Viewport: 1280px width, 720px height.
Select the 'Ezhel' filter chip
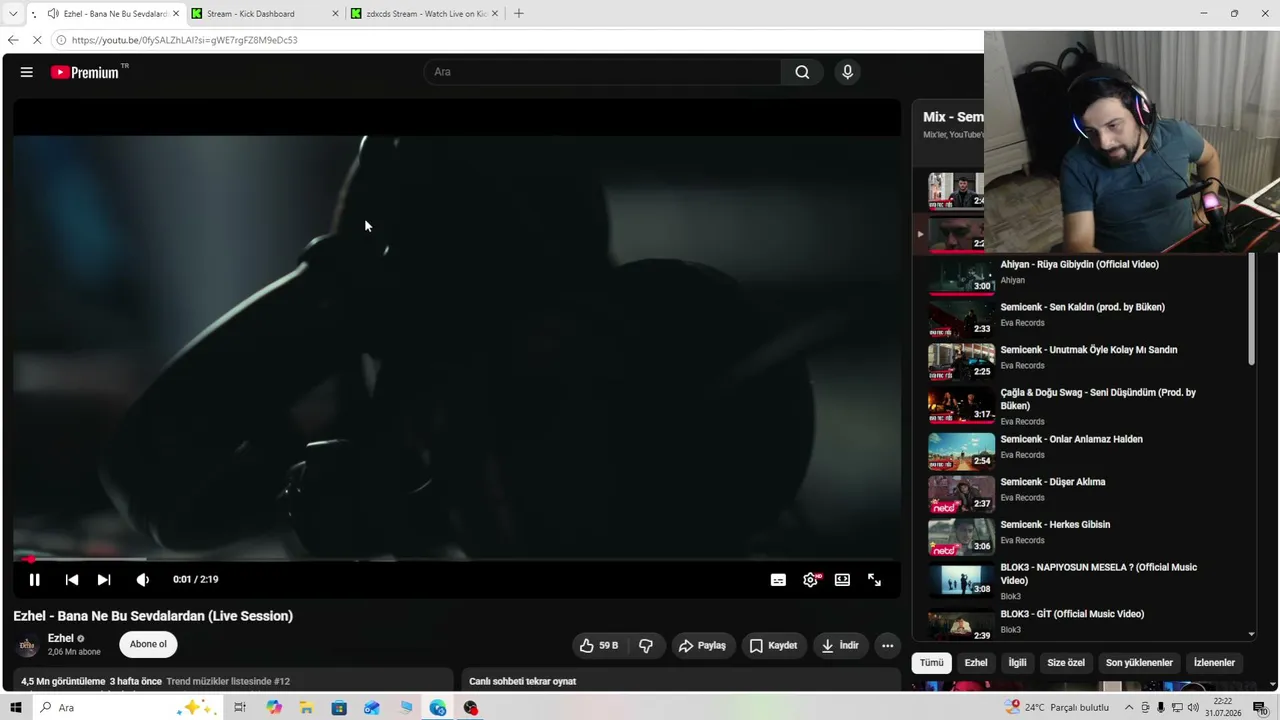976,663
